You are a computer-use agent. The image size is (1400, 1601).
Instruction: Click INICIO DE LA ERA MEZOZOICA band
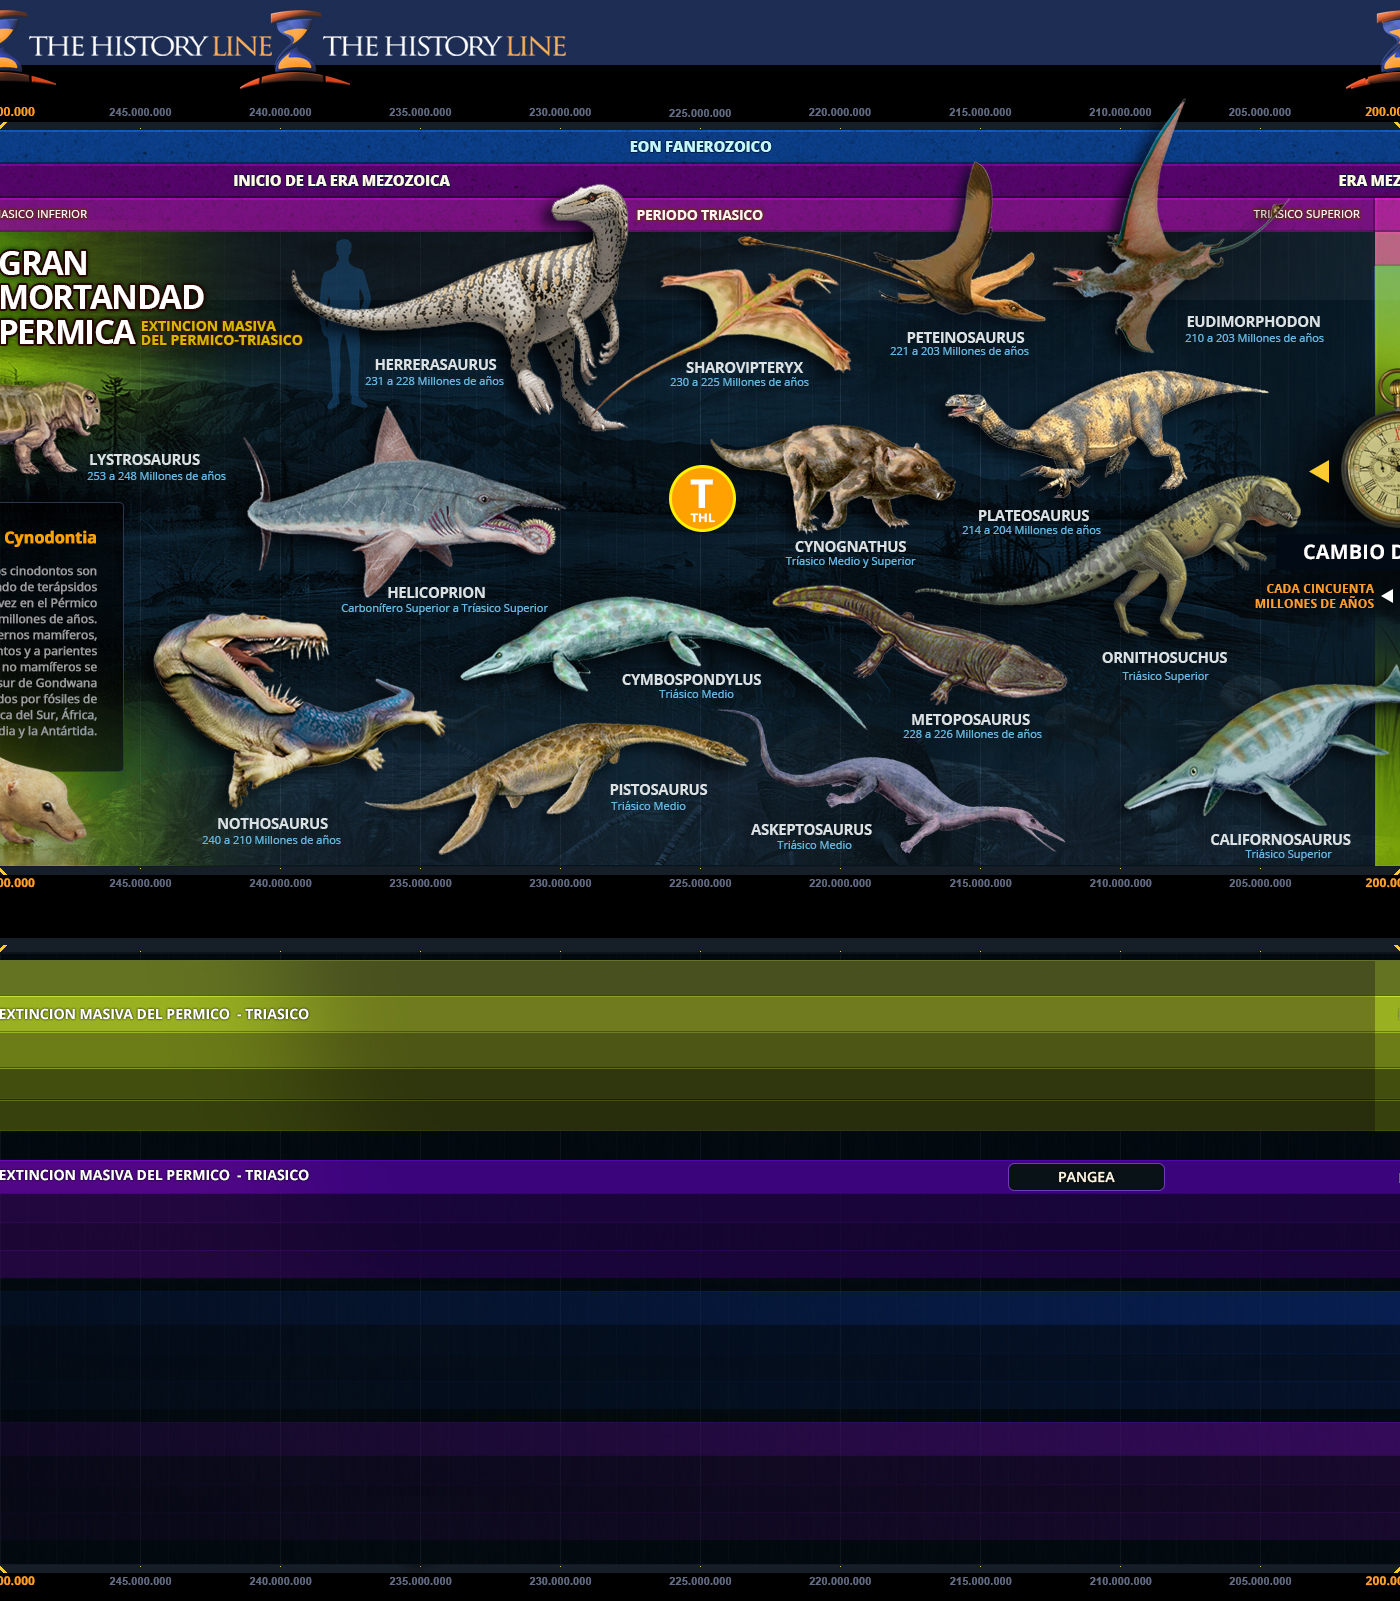[342, 181]
